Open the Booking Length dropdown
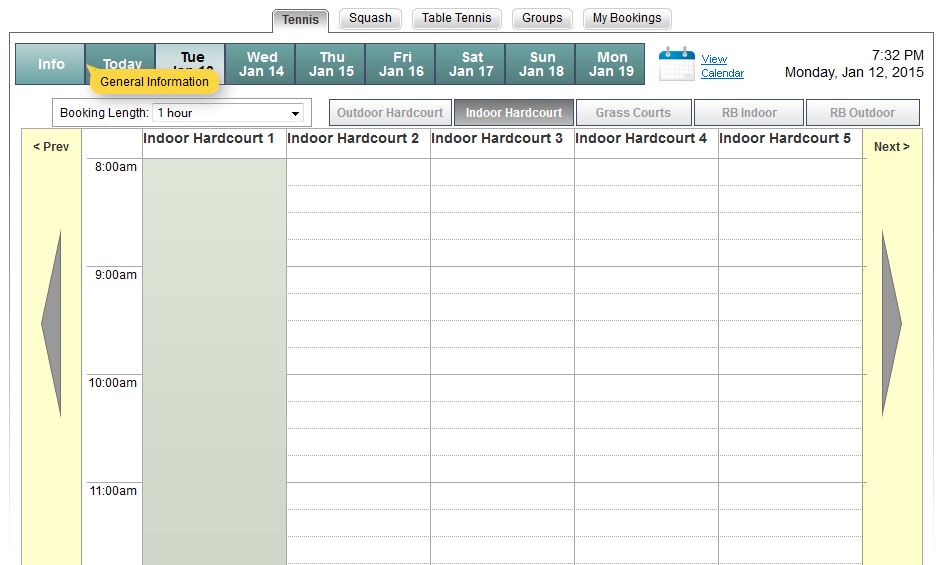 click(x=229, y=113)
